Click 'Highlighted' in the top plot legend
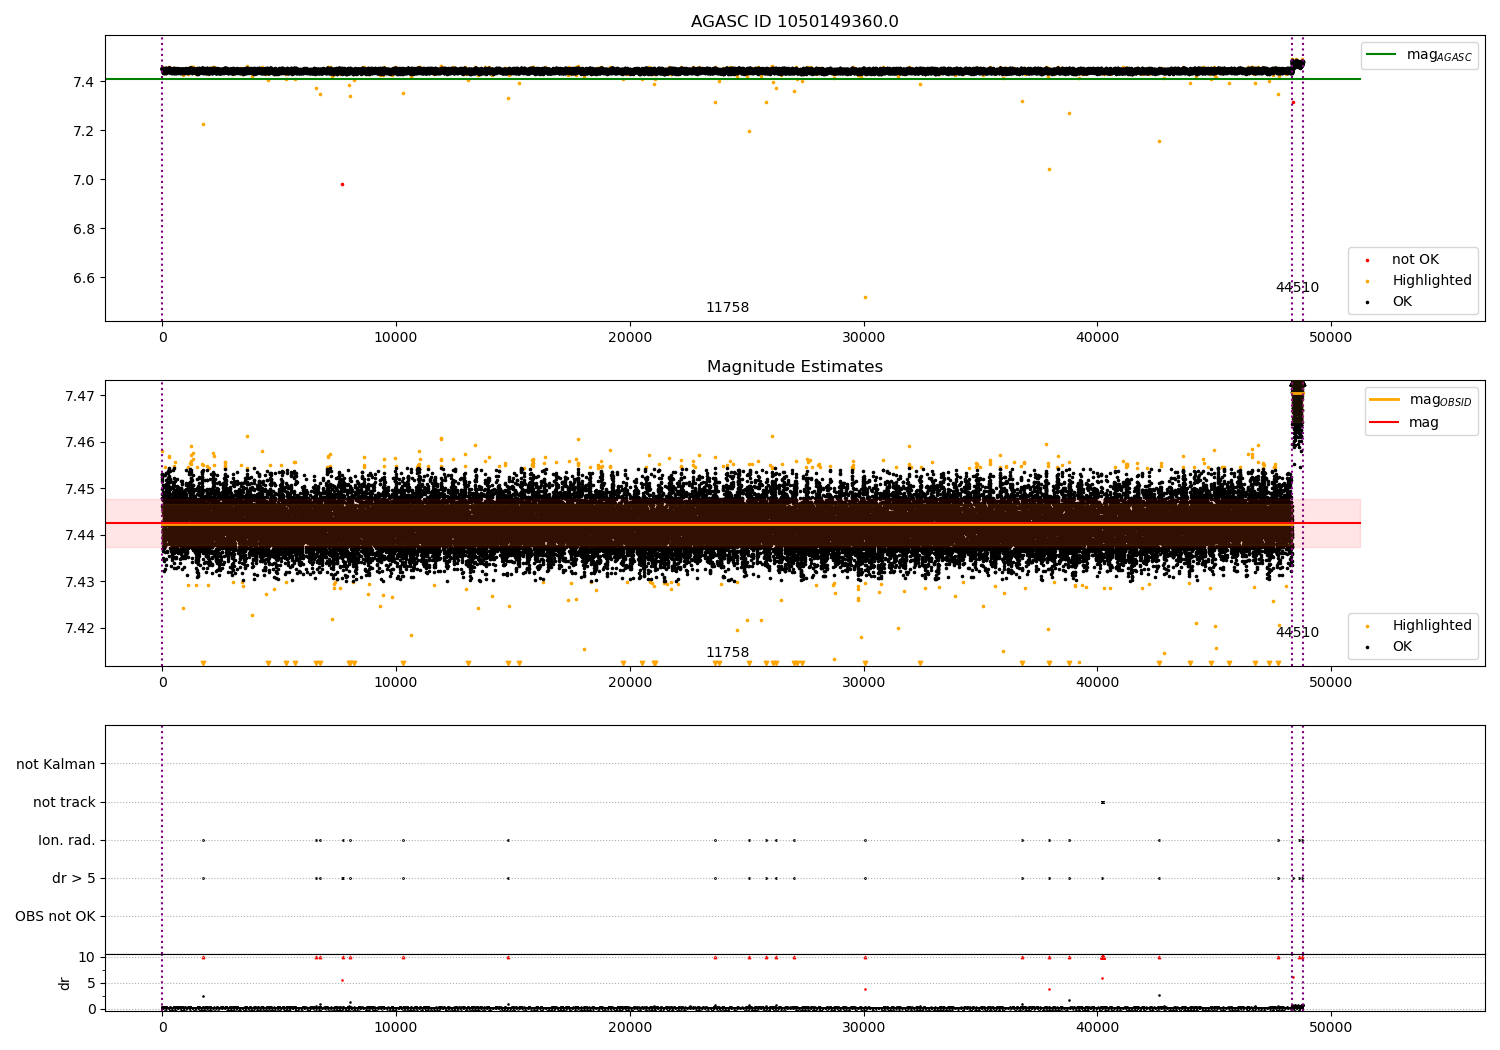The image size is (1500, 1050). click(1431, 281)
